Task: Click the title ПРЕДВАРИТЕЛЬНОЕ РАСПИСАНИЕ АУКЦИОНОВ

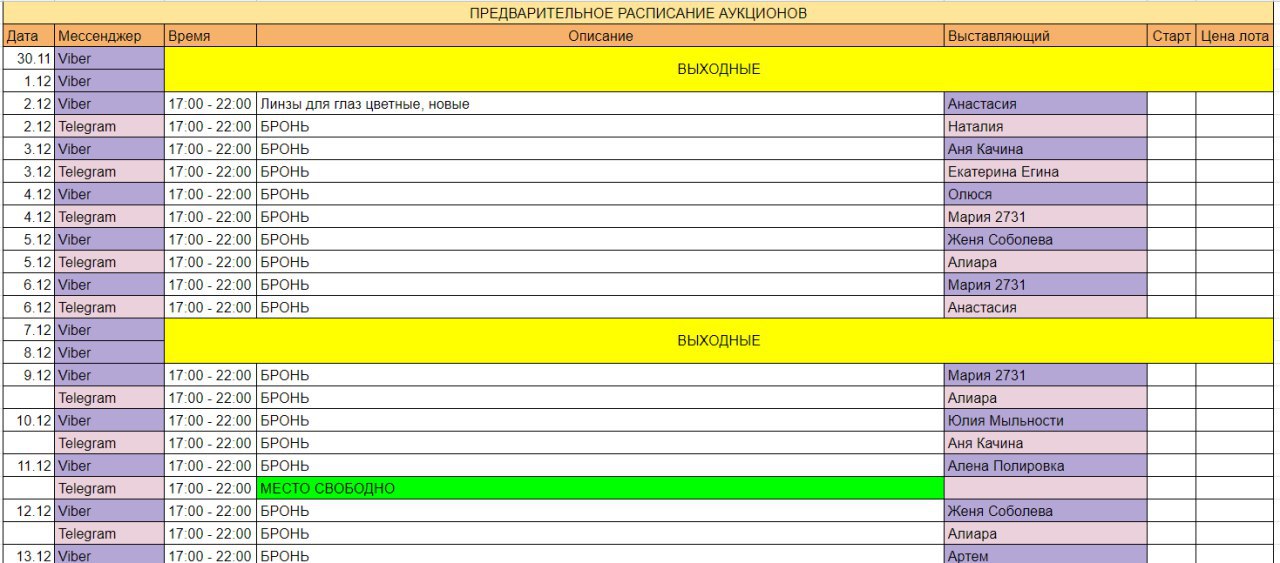Action: [638, 13]
